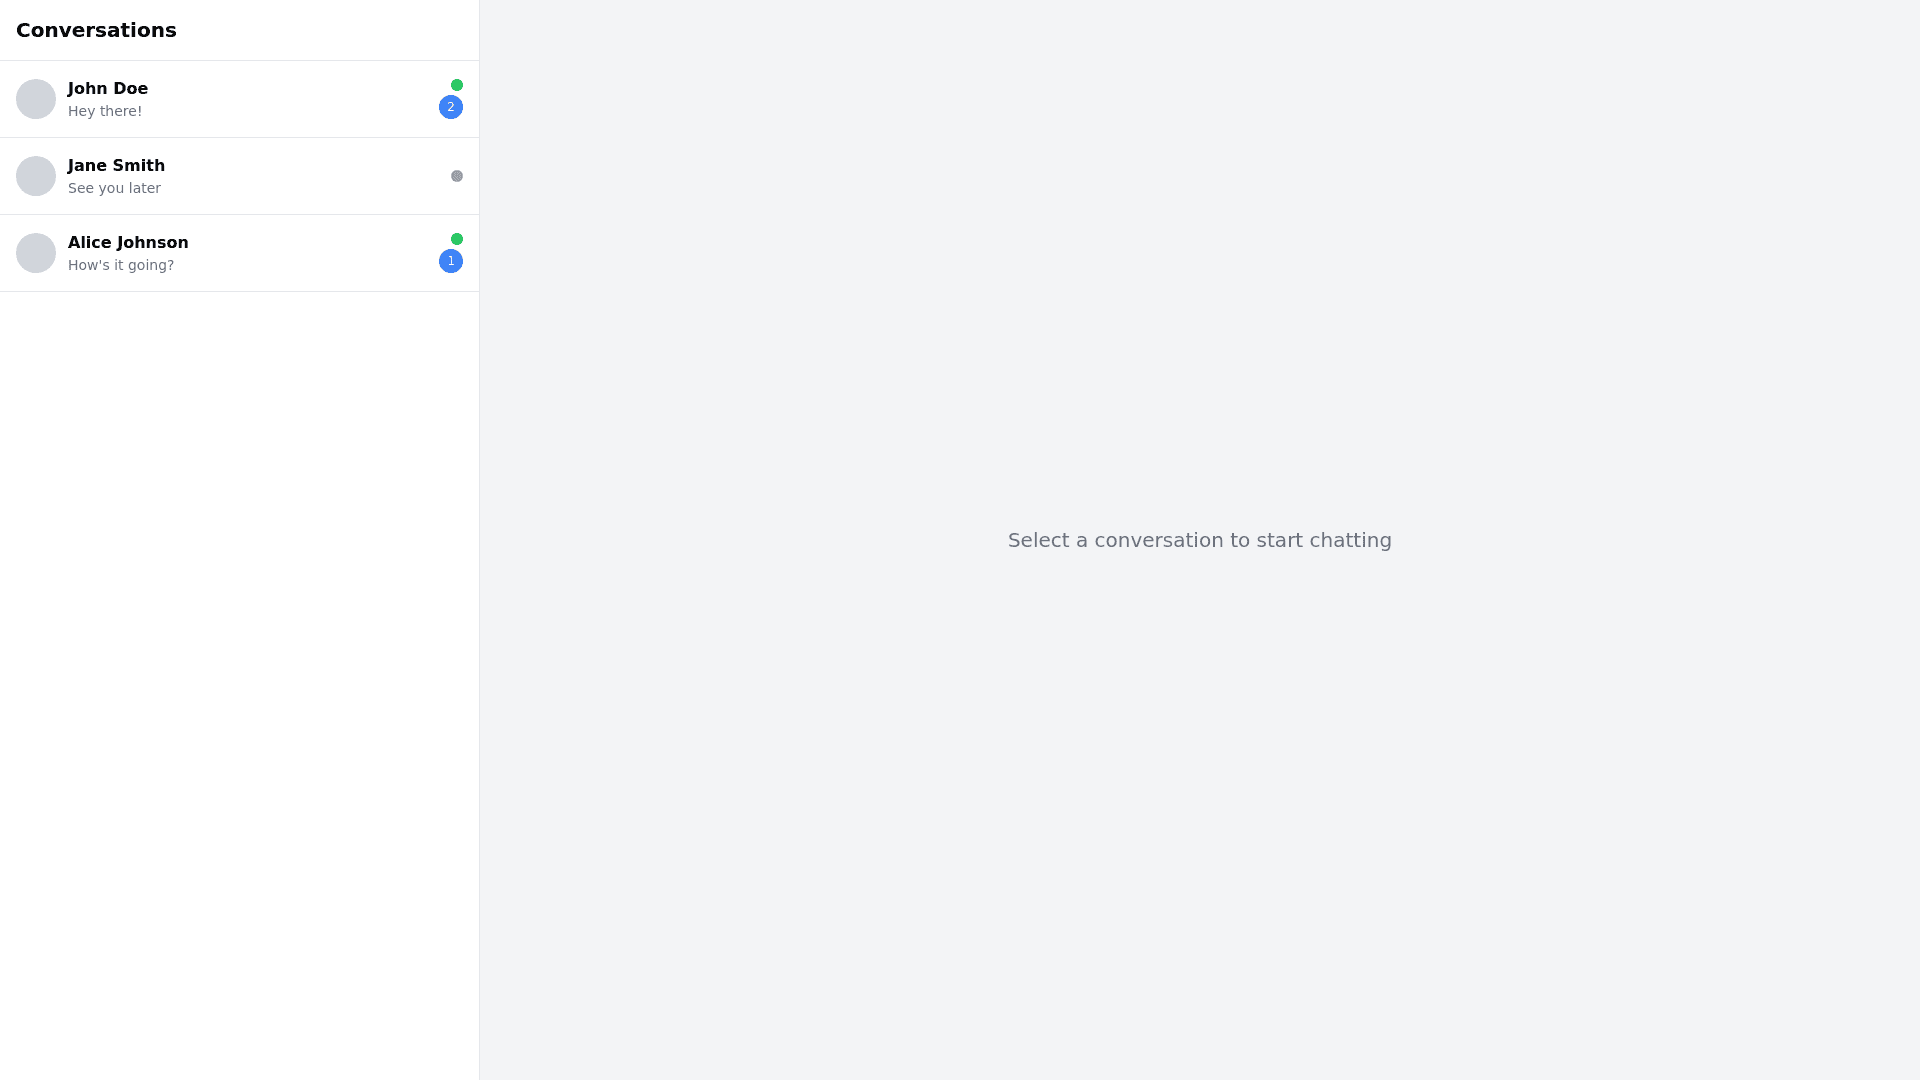Click the "Select a conversation to start chatting" text
Image resolution: width=1920 pixels, height=1080 pixels.
(x=1199, y=540)
